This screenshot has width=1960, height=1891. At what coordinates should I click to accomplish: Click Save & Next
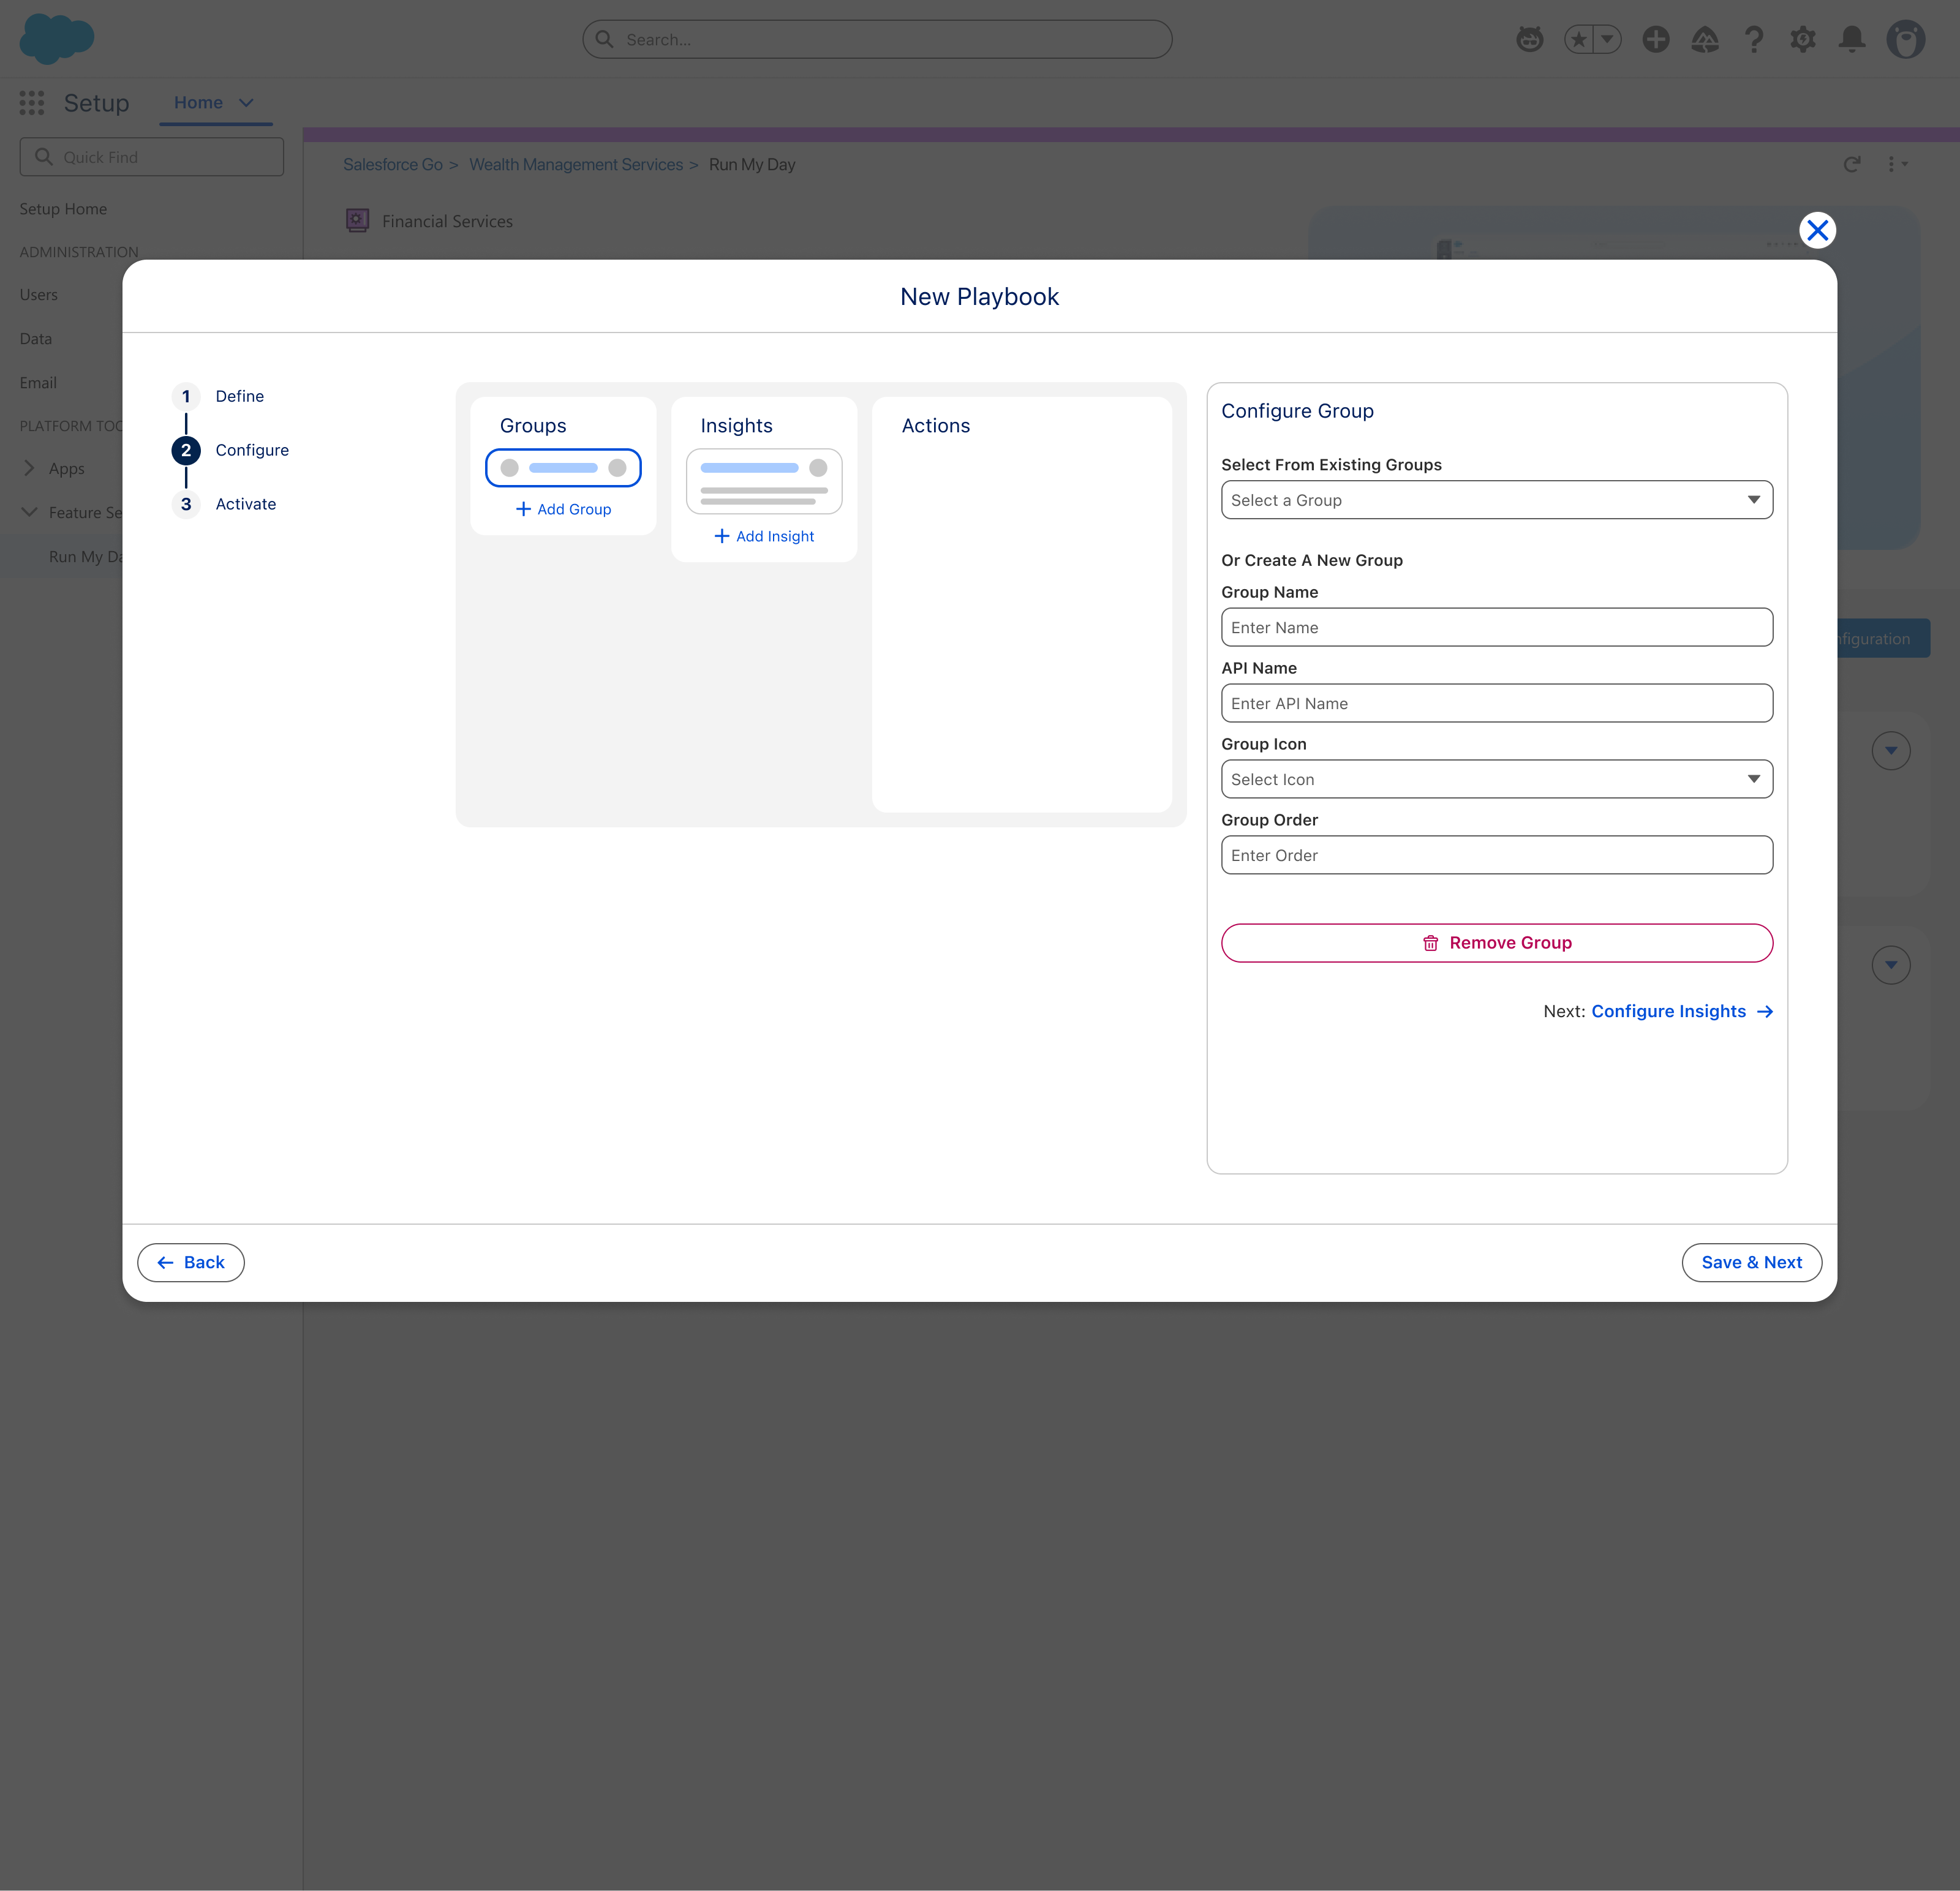(1751, 1262)
